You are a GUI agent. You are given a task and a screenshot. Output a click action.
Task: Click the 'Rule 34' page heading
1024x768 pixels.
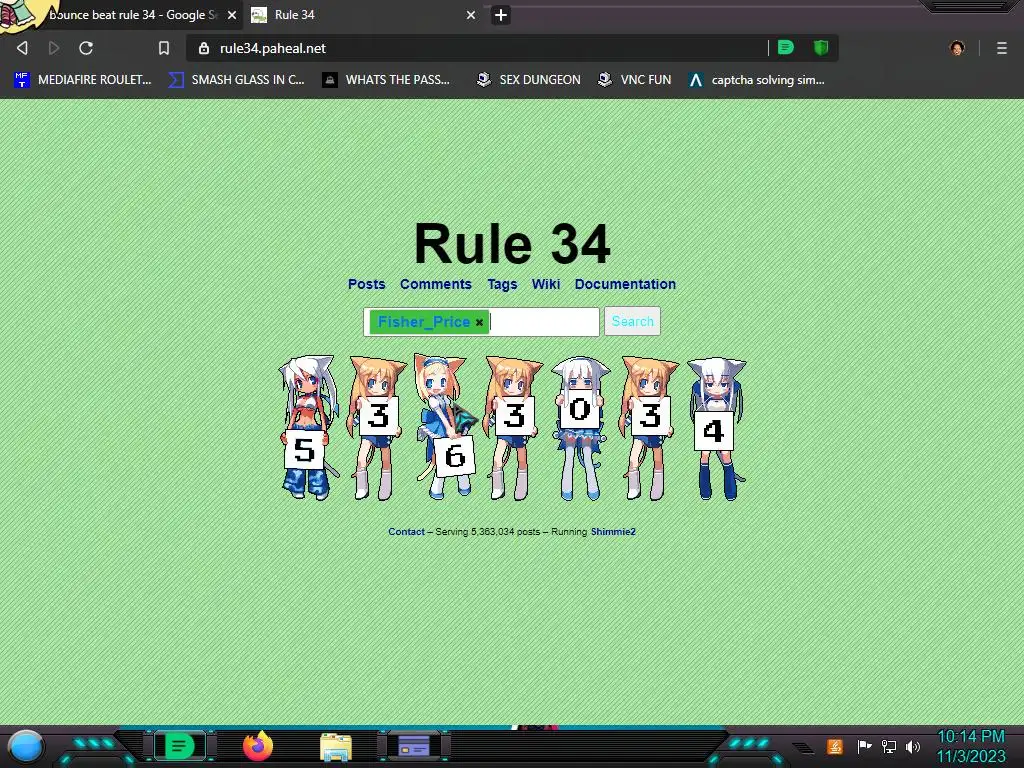click(512, 244)
